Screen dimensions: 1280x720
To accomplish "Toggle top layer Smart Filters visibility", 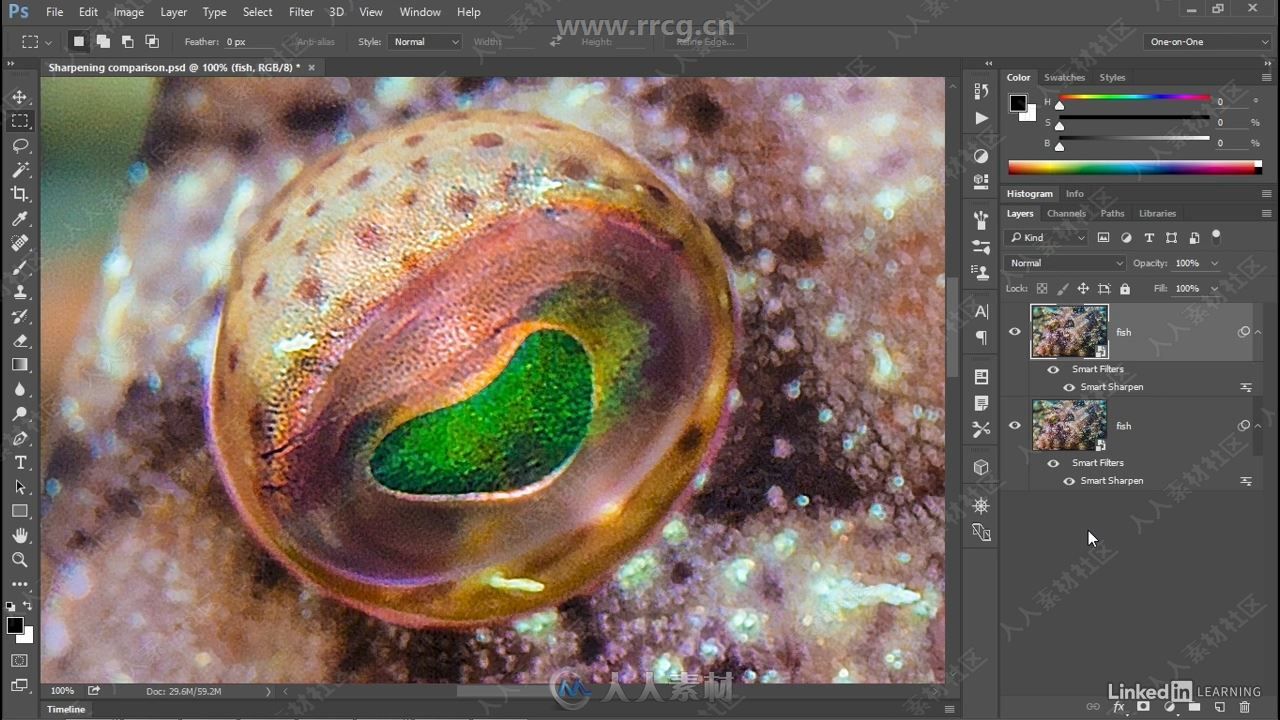I will coord(1053,369).
